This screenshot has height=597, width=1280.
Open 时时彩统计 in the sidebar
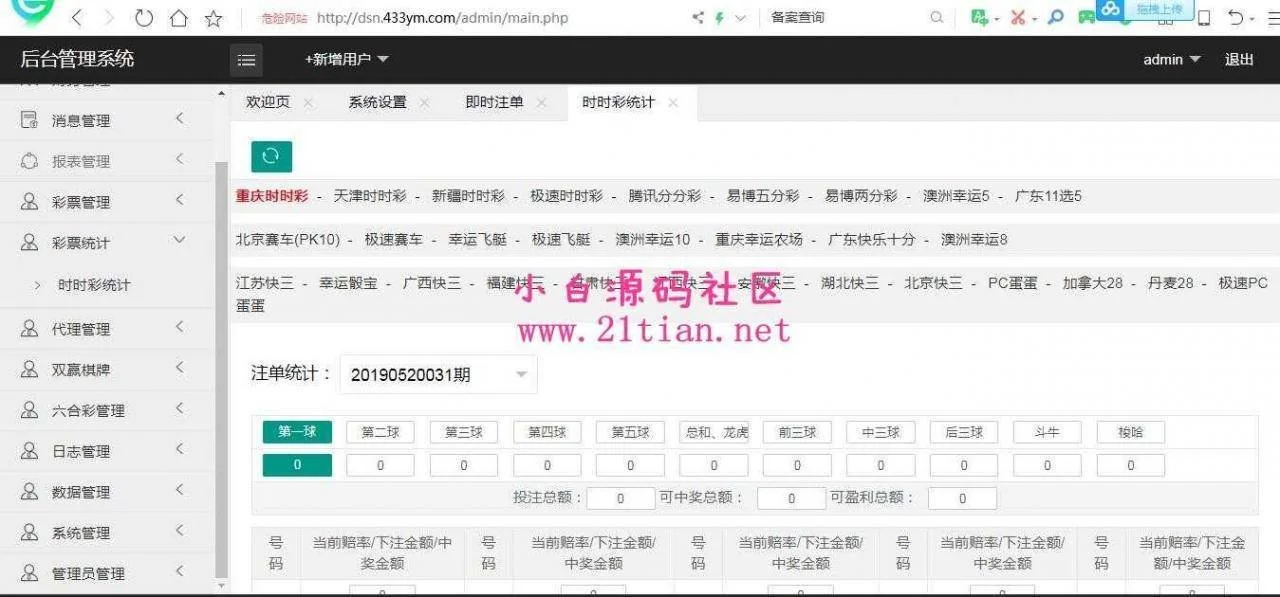(x=94, y=285)
